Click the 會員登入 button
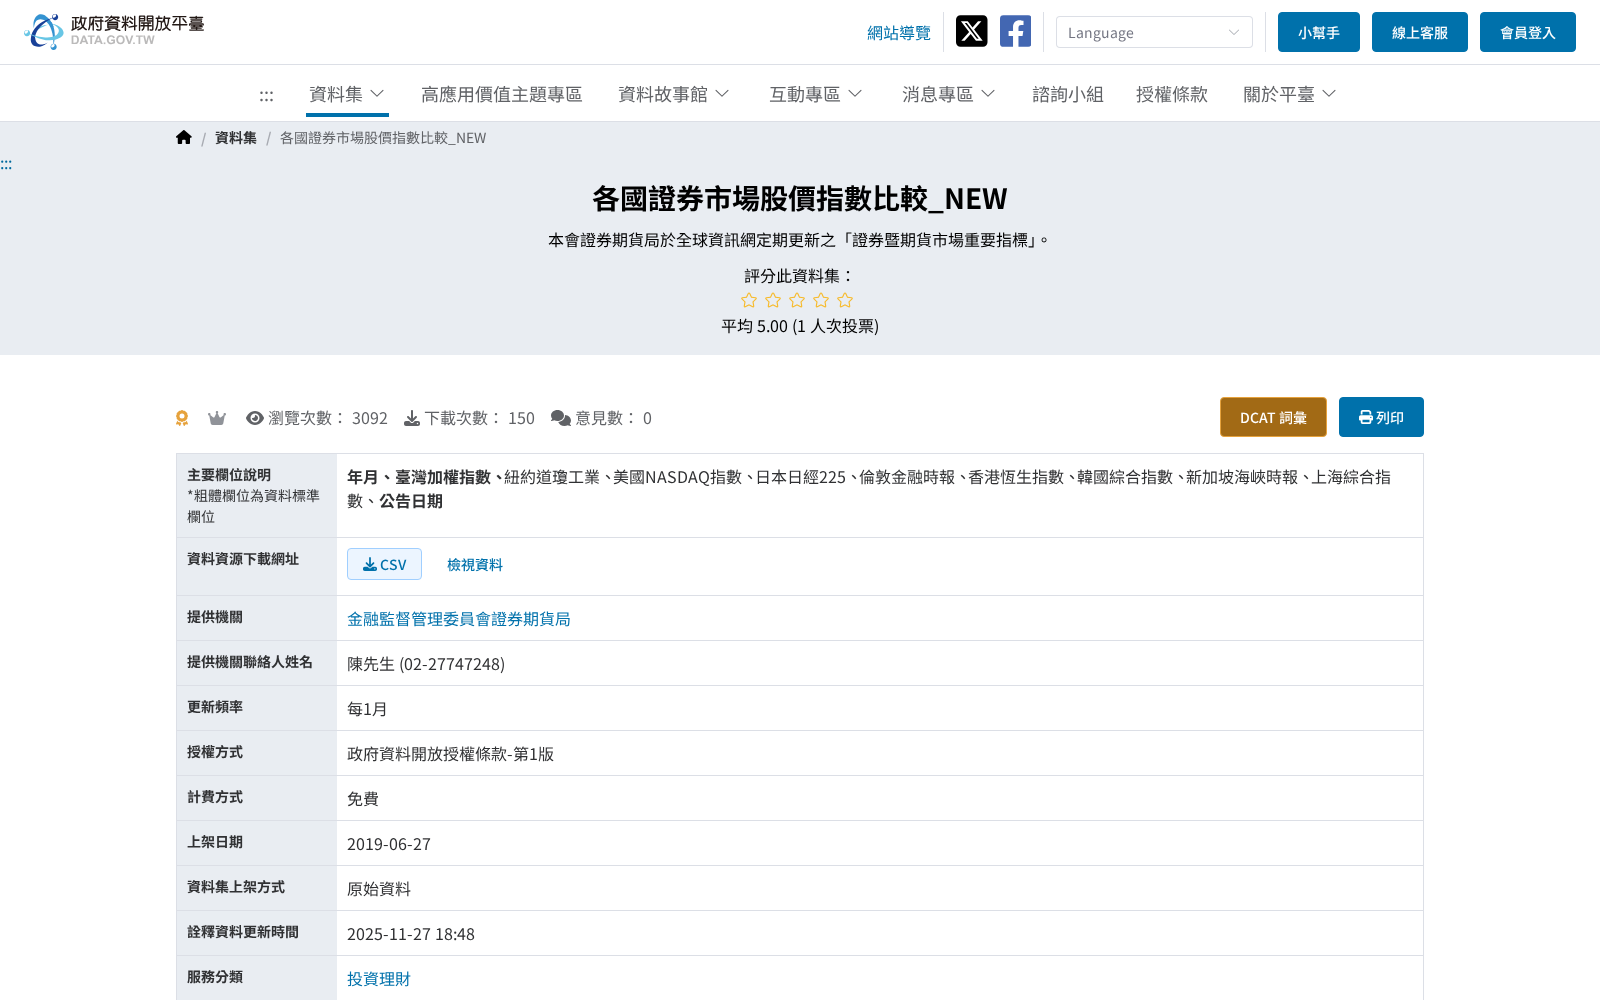Image resolution: width=1600 pixels, height=1000 pixels. [x=1528, y=32]
